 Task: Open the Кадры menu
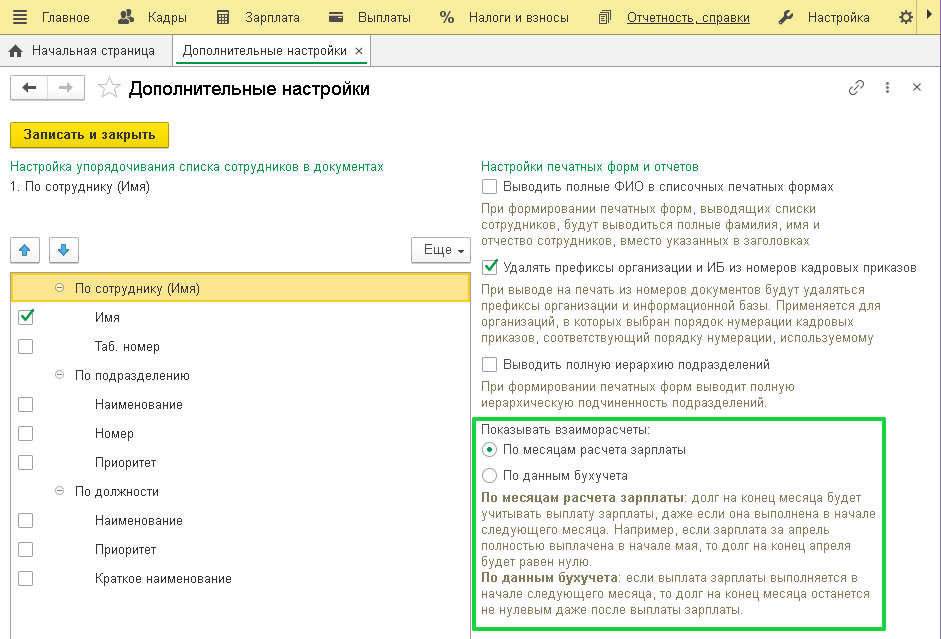167,17
